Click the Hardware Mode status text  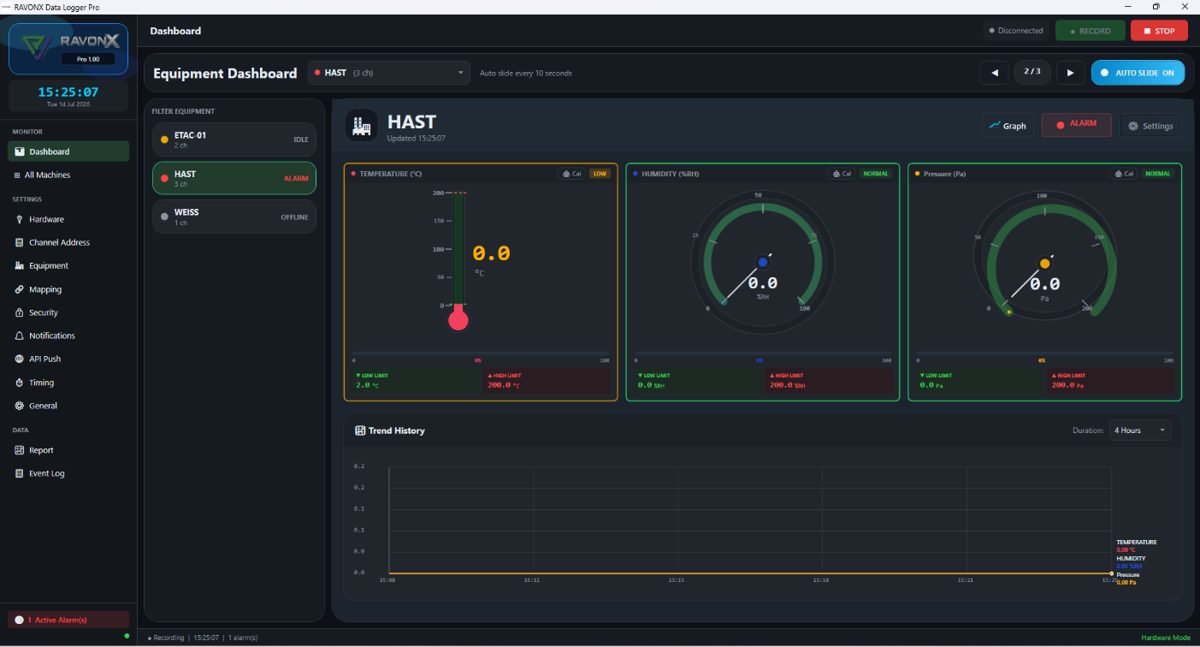click(1166, 638)
